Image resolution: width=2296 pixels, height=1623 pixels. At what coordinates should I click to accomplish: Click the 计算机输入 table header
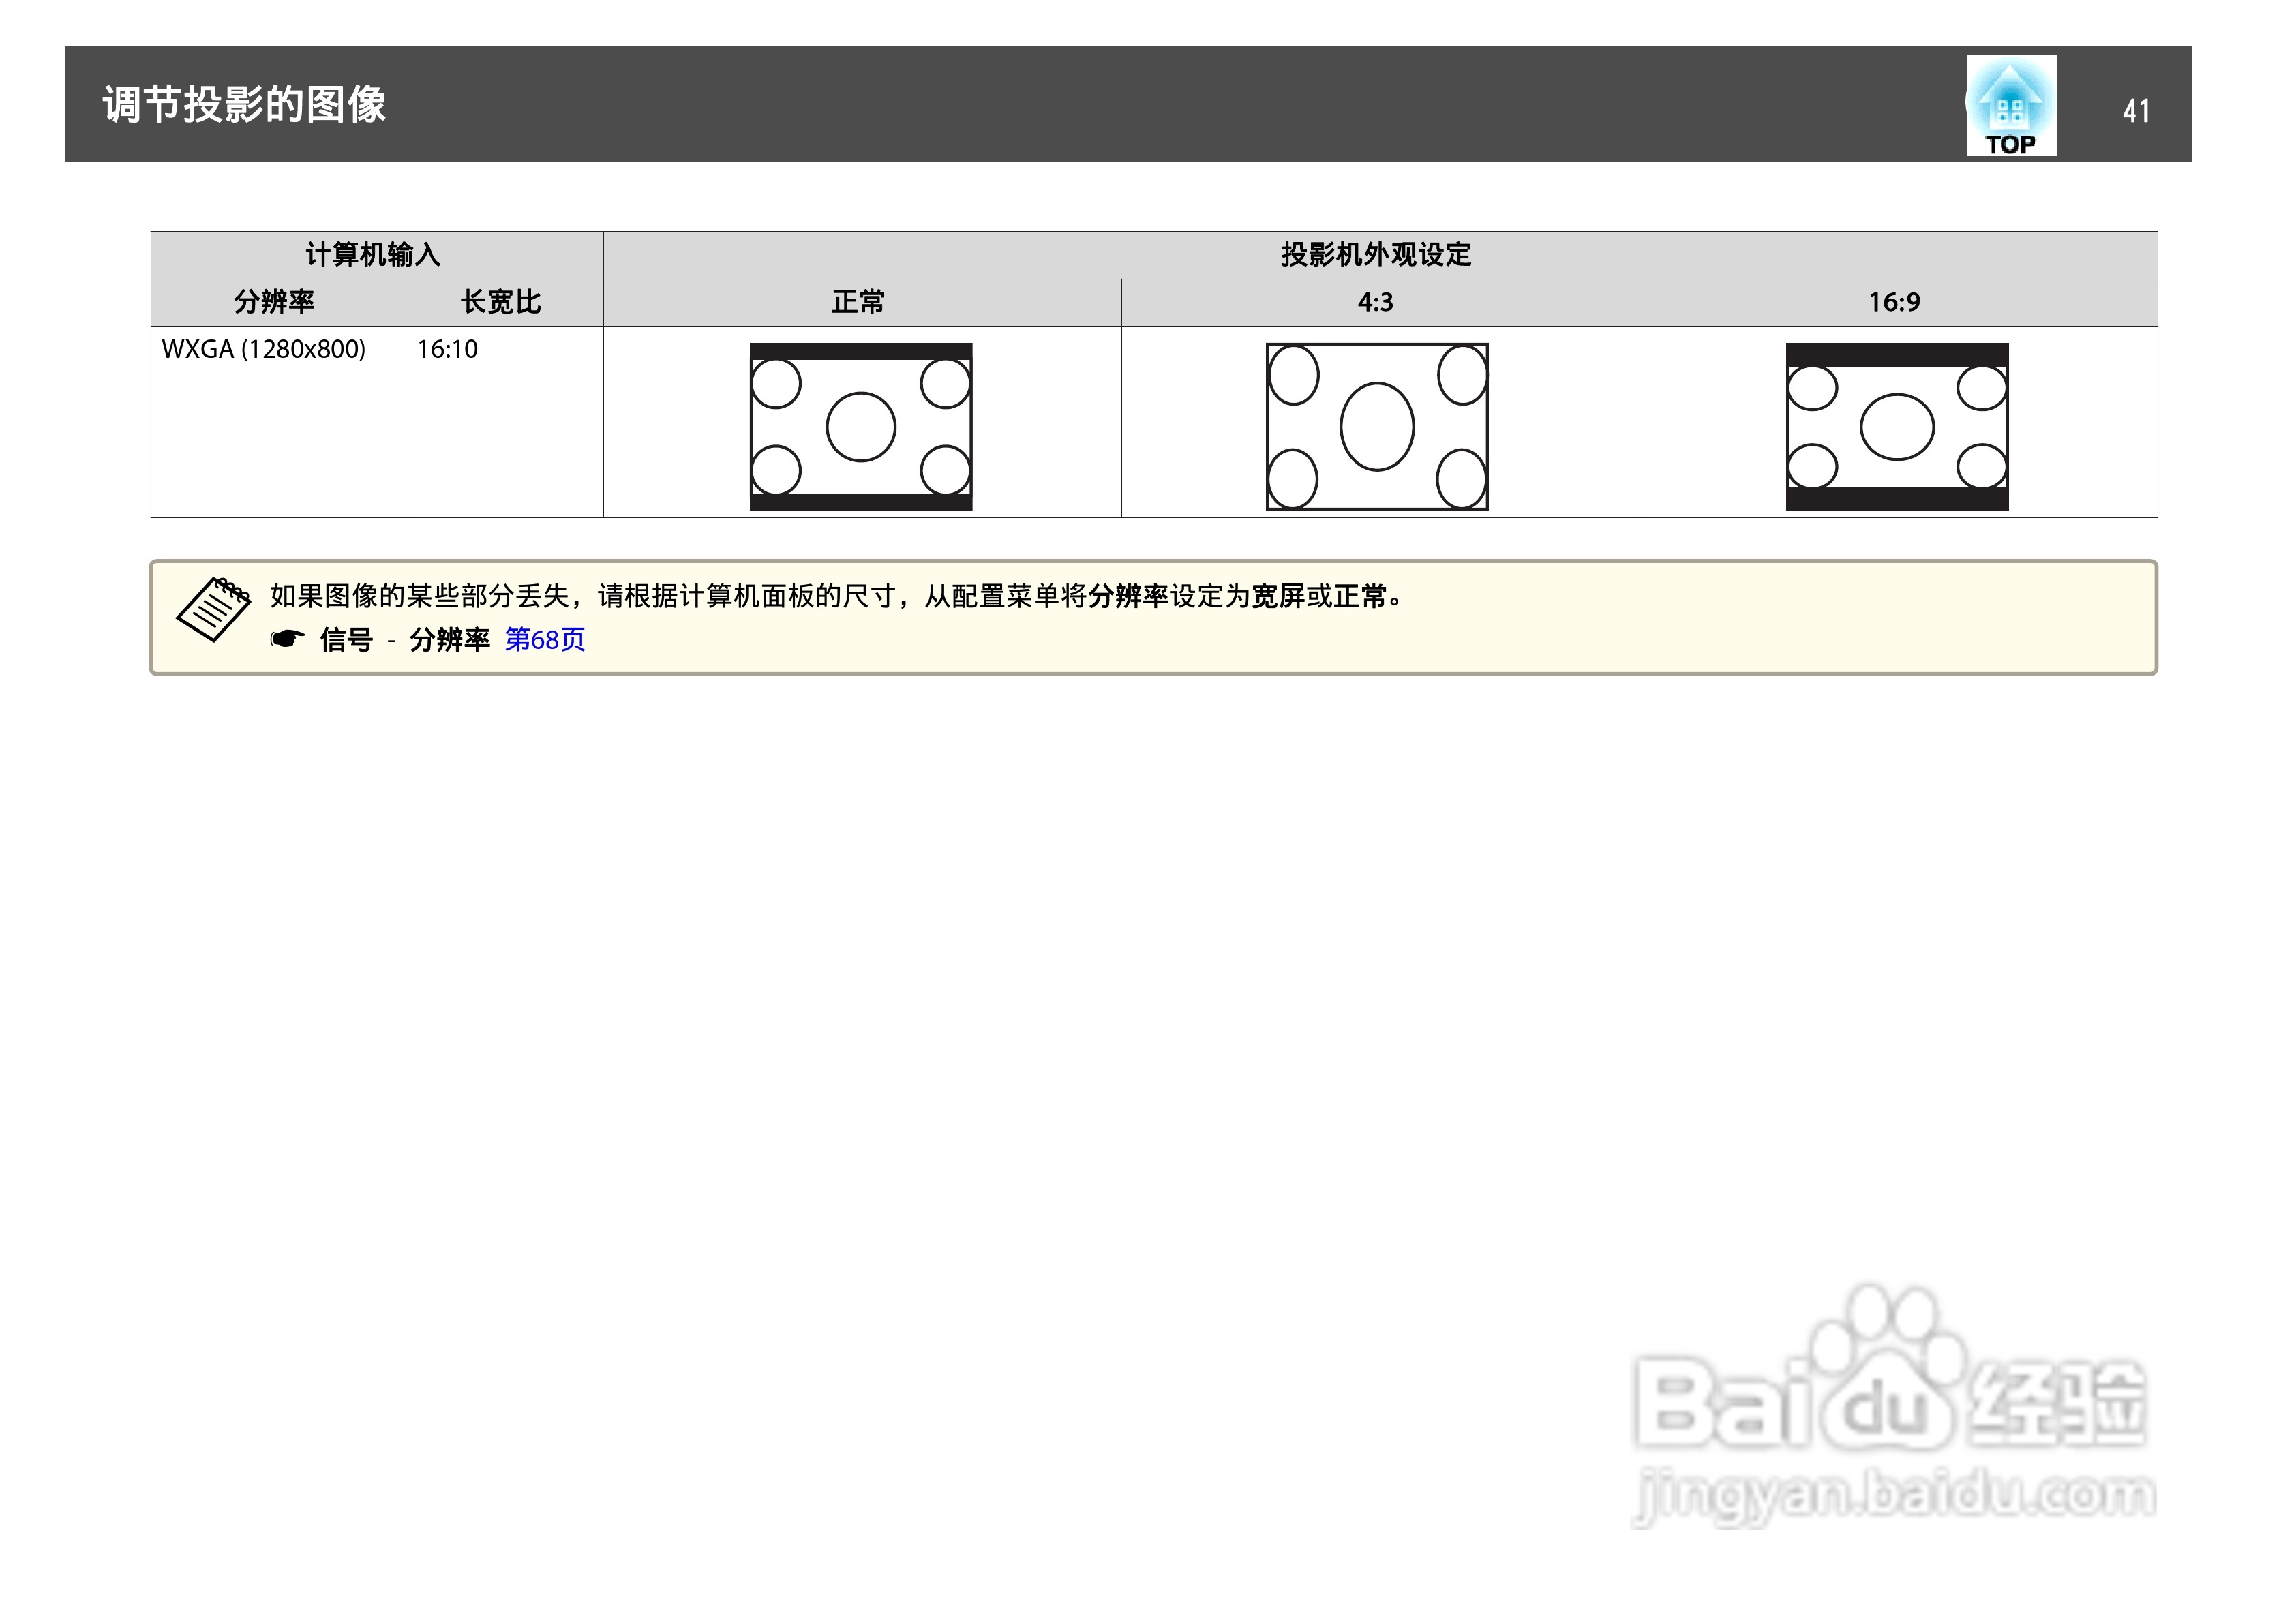(x=373, y=255)
